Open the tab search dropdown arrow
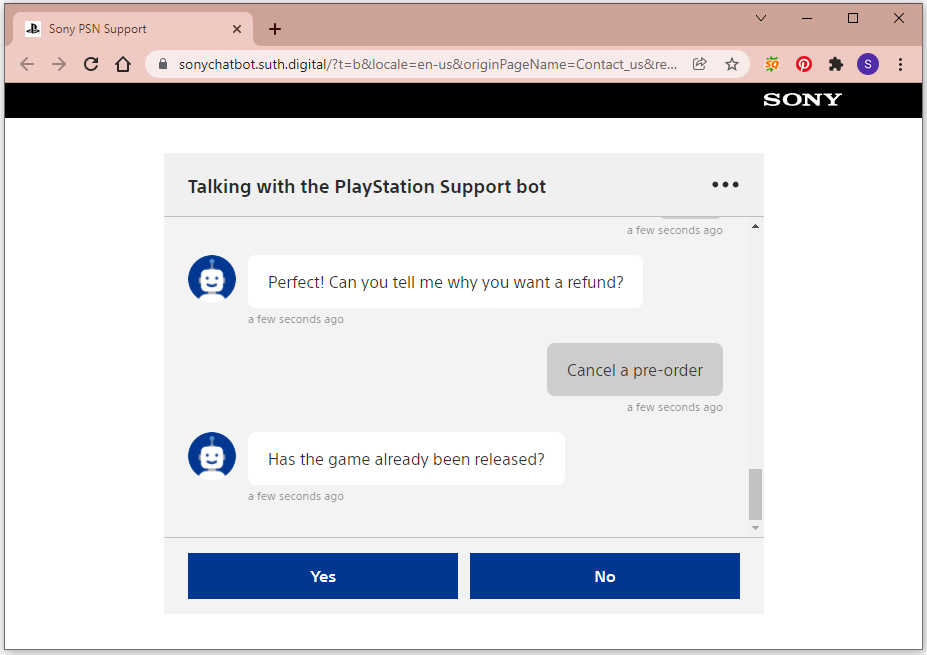The height and width of the screenshot is (655, 927). coord(761,18)
